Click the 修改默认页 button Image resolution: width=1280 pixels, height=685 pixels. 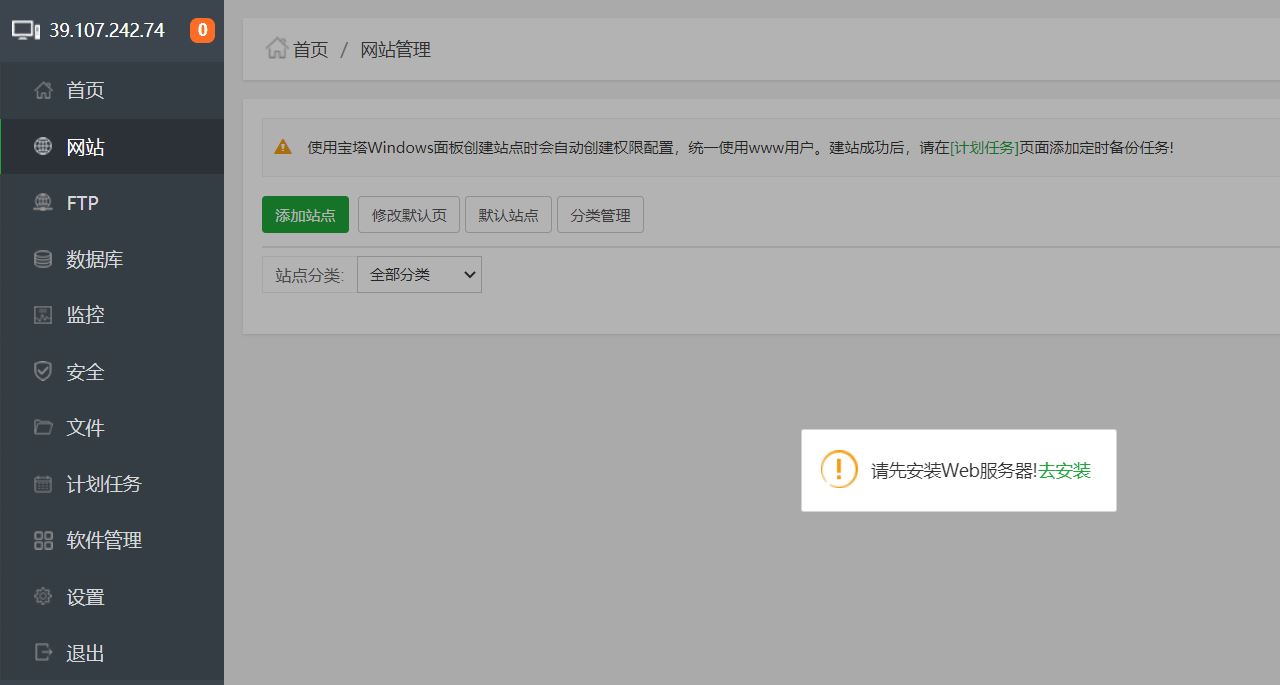tap(409, 215)
